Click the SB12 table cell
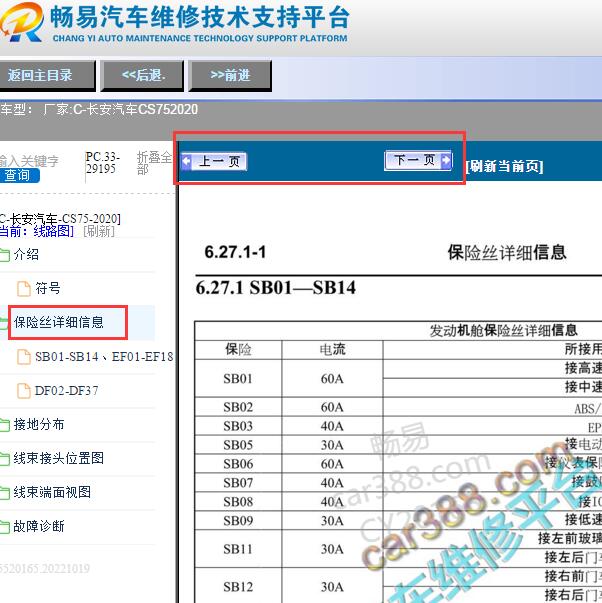 pyautogui.click(x=238, y=585)
